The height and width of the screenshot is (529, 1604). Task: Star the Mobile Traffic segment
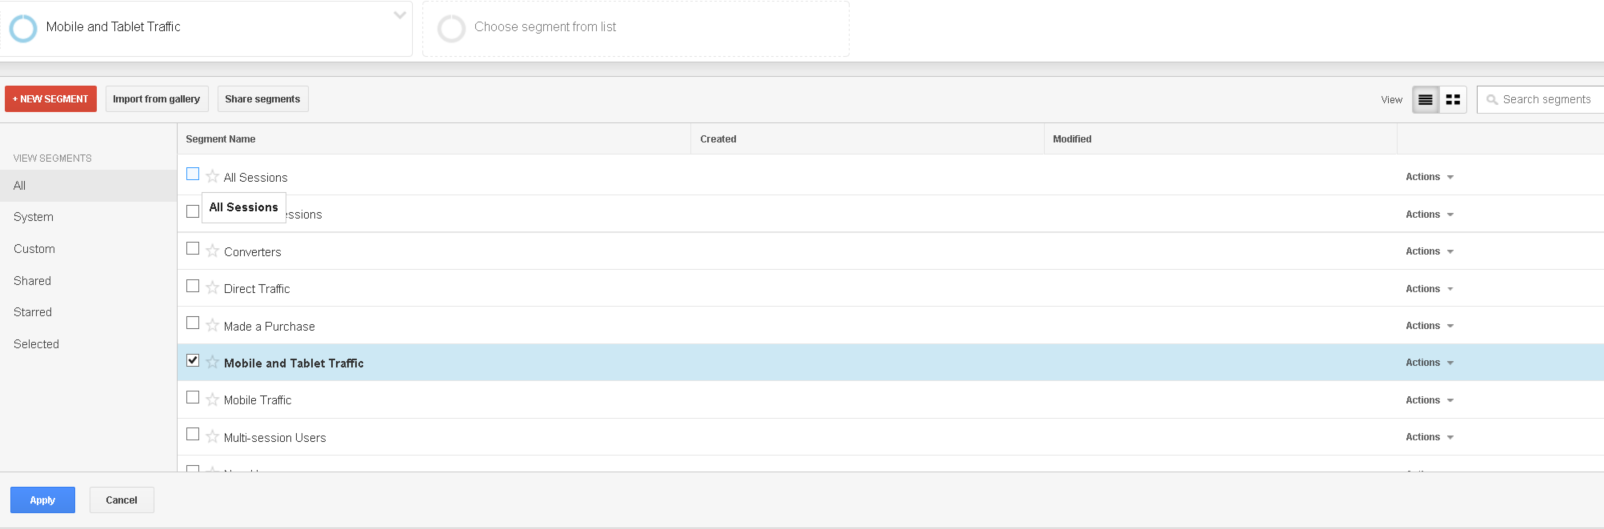212,399
